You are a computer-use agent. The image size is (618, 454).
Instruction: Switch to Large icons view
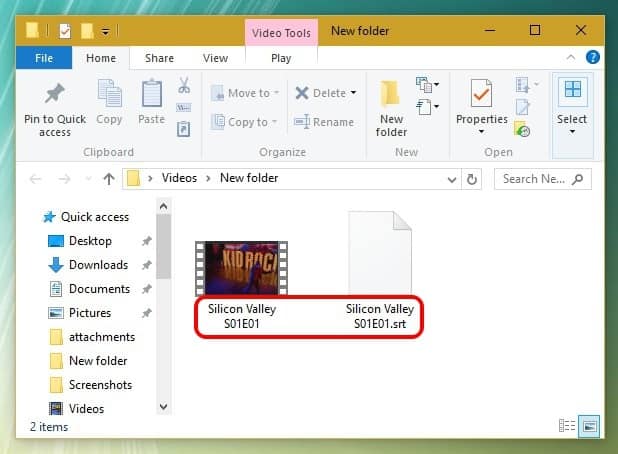coord(589,426)
